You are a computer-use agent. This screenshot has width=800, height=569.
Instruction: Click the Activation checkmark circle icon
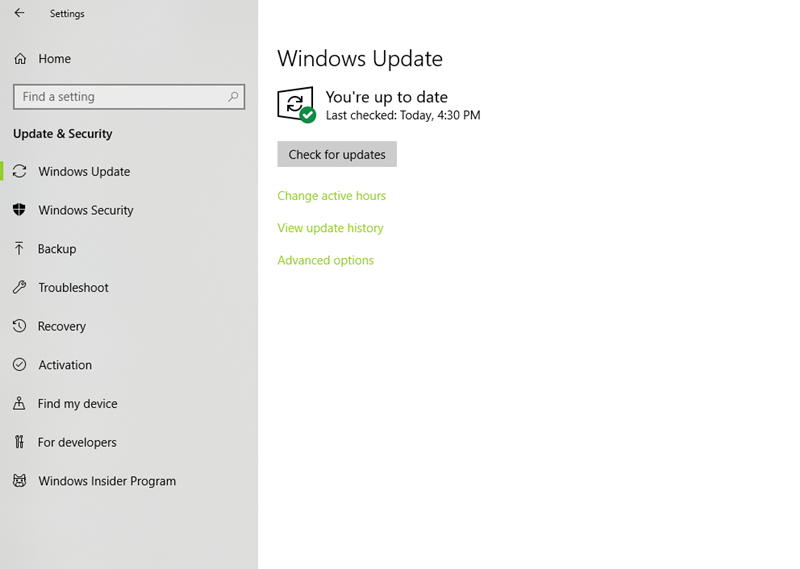coord(19,364)
